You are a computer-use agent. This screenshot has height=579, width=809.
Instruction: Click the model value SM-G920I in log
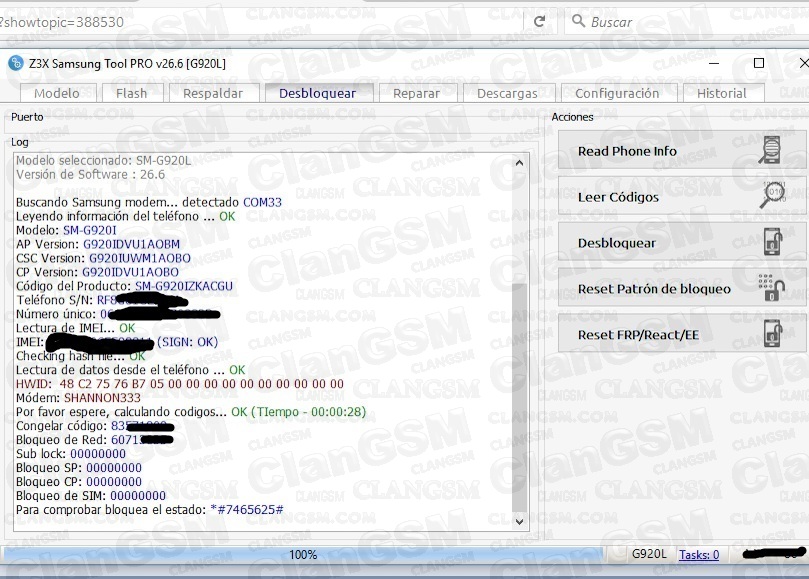[x=90, y=230]
